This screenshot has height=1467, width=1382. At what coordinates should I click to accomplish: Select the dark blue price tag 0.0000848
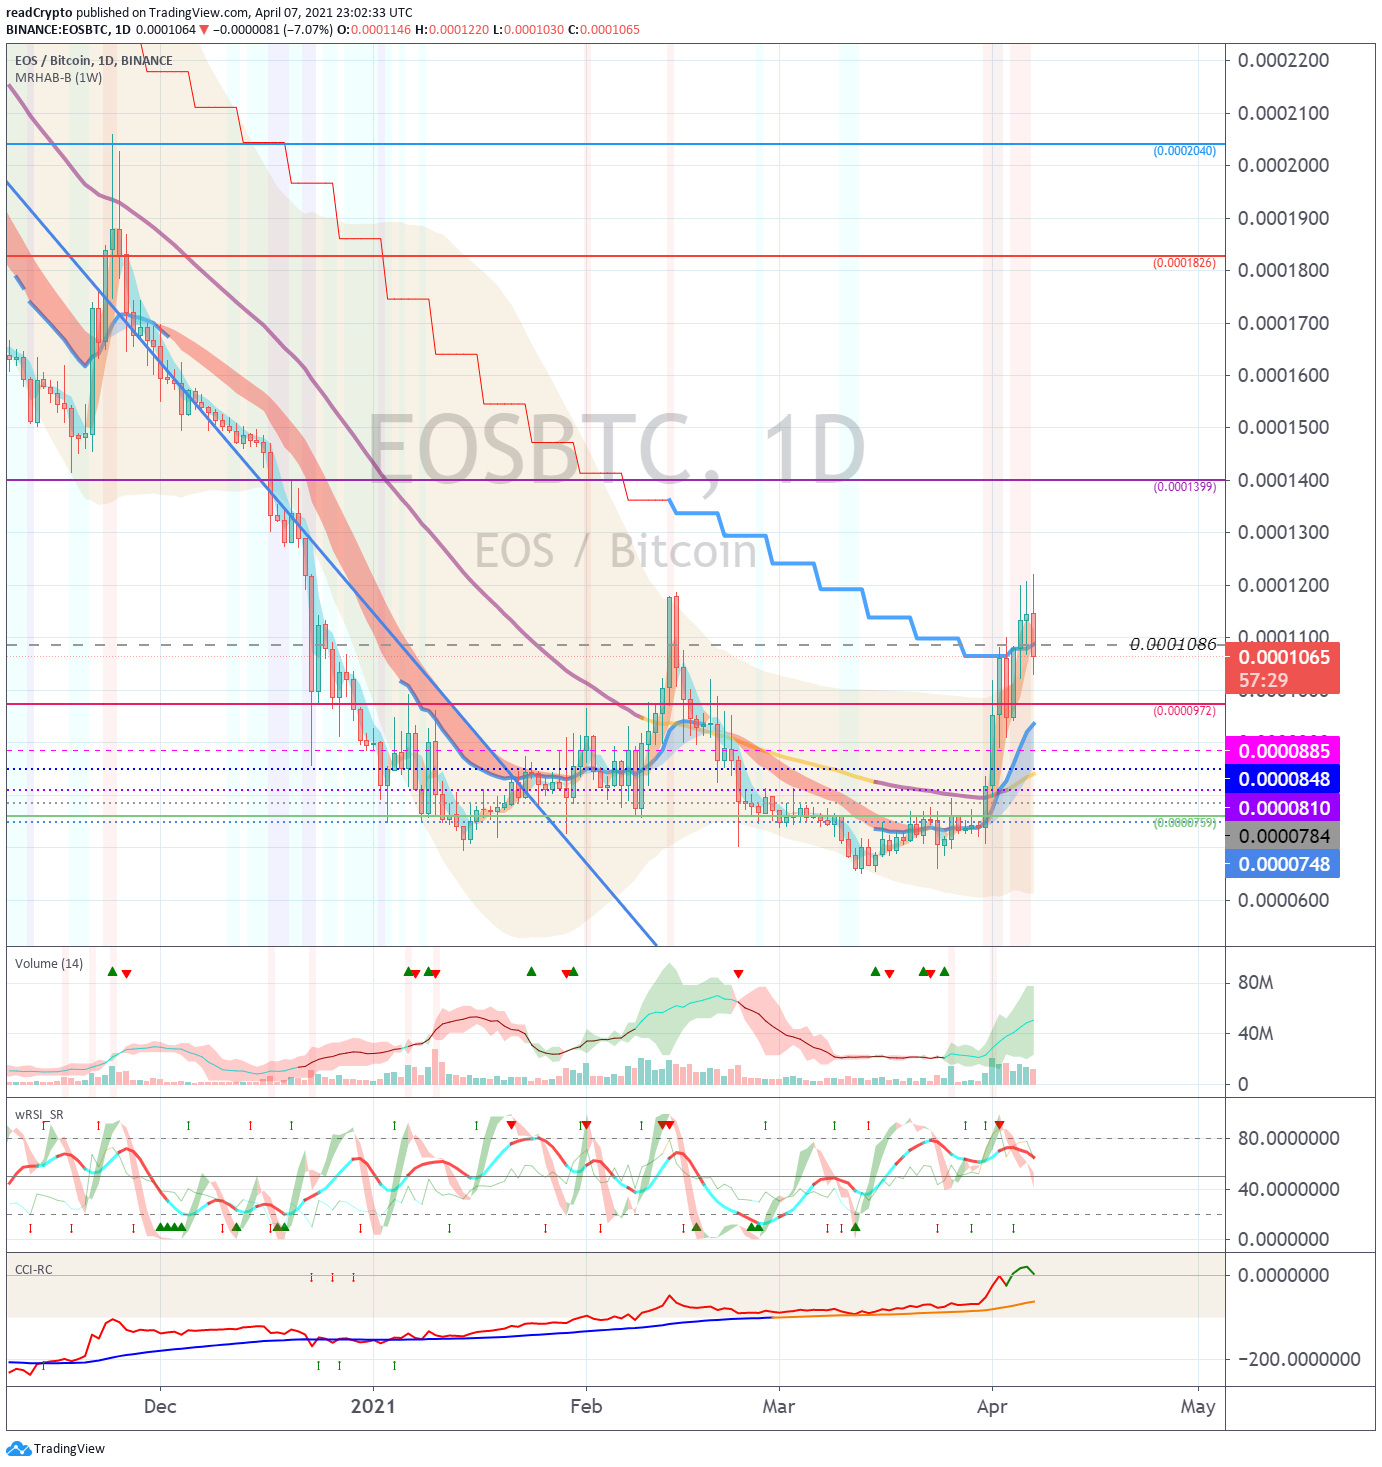point(1283,779)
